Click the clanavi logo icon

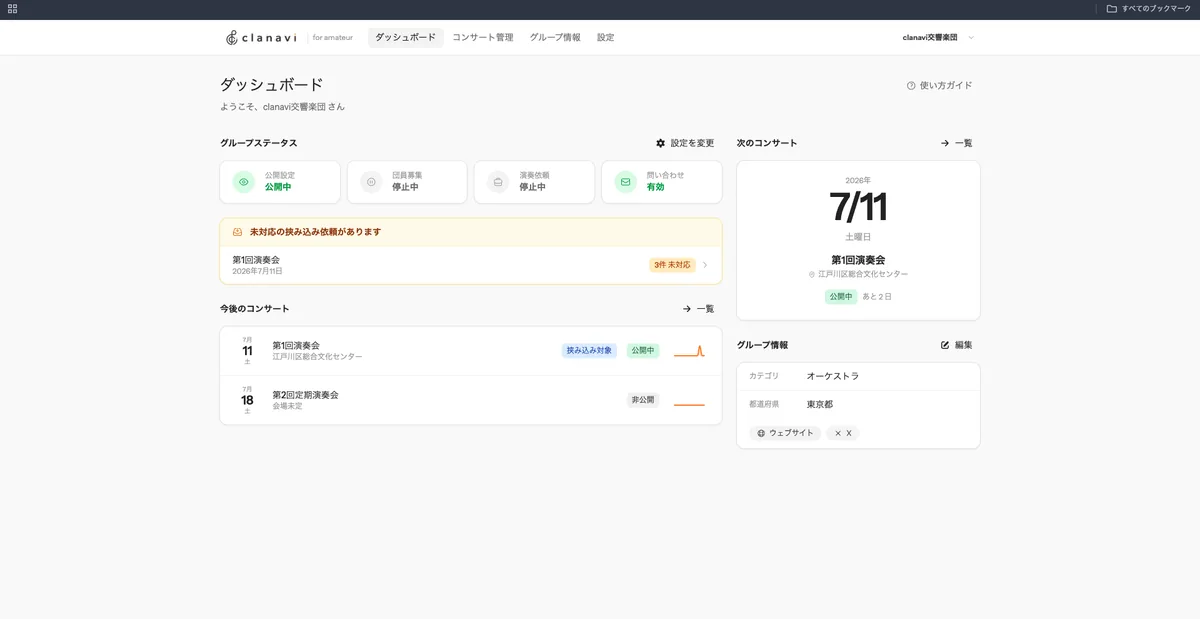(232, 38)
